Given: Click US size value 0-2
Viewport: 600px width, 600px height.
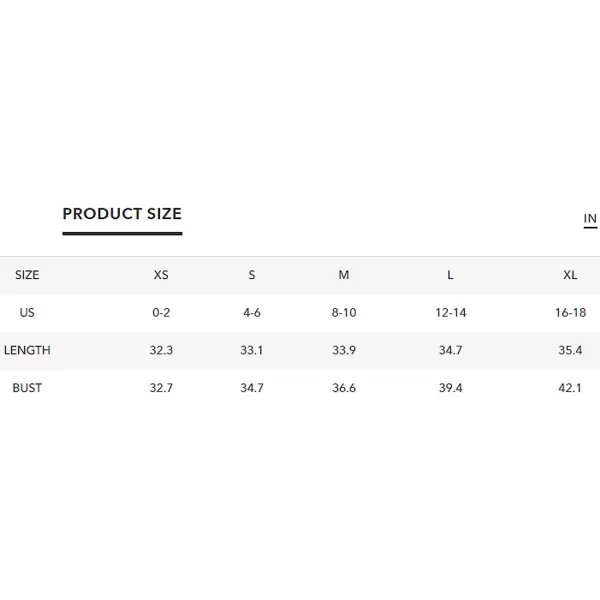Looking at the screenshot, I should [x=161, y=313].
